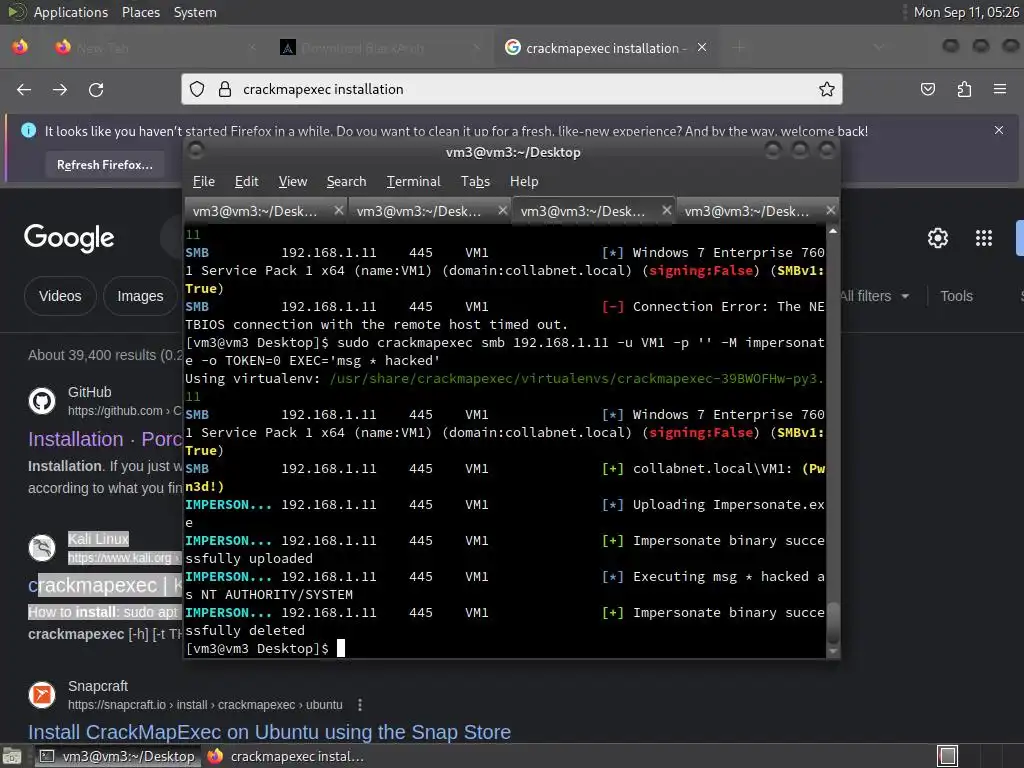Open the GitHub Installation result link

click(104, 439)
